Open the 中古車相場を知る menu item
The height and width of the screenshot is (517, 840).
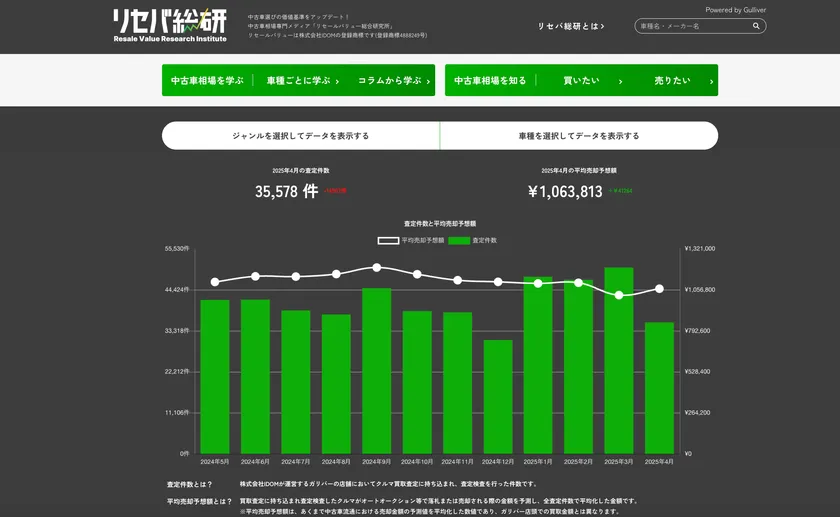click(490, 81)
